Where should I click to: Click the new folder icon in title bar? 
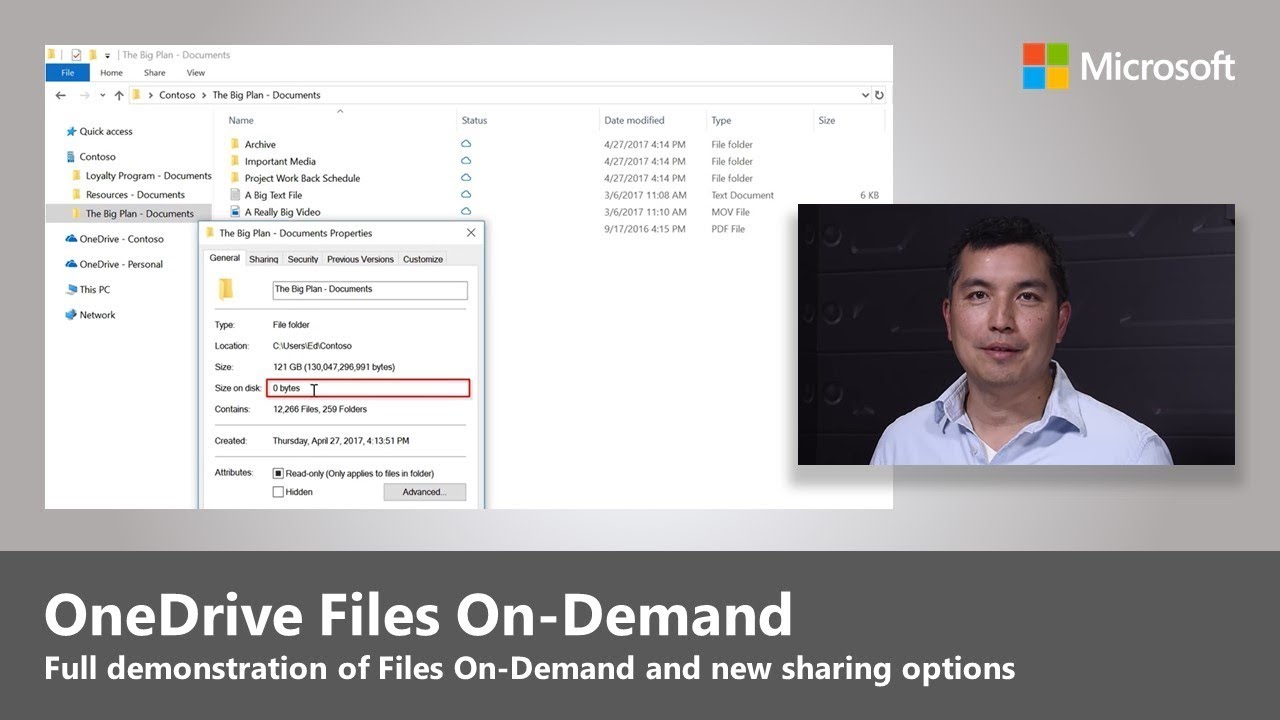(x=93, y=55)
